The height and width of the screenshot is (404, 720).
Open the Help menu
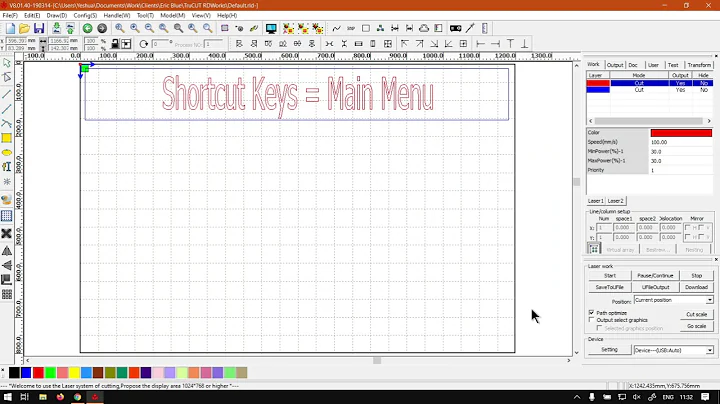[x=227, y=16]
